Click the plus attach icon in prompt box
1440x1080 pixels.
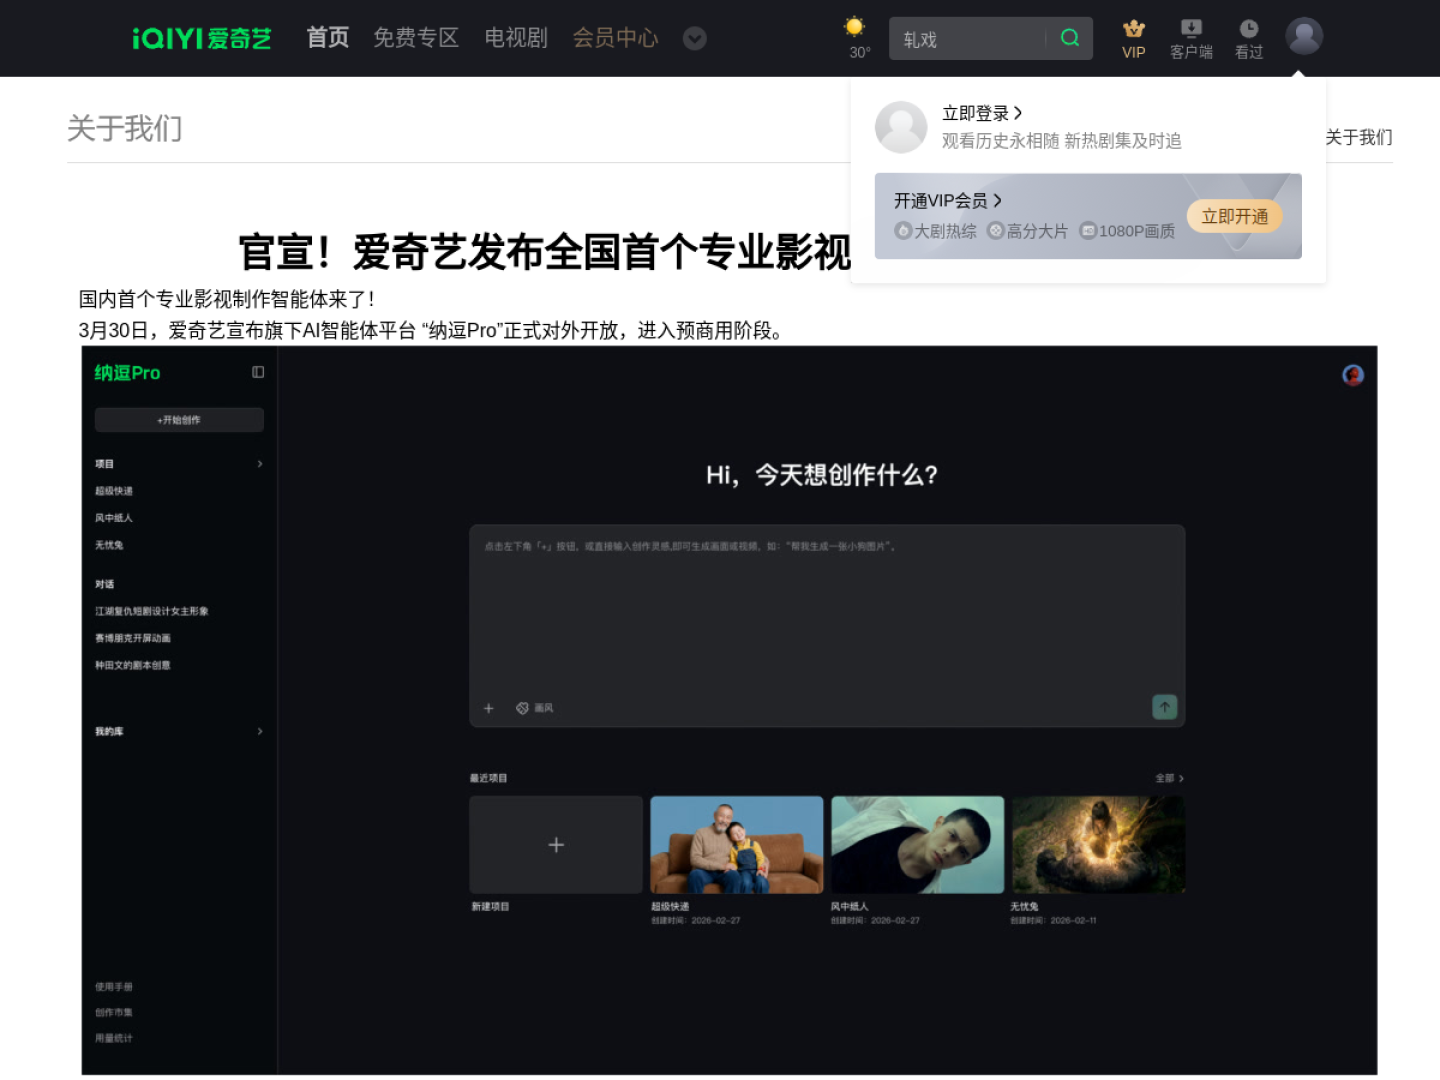489,708
